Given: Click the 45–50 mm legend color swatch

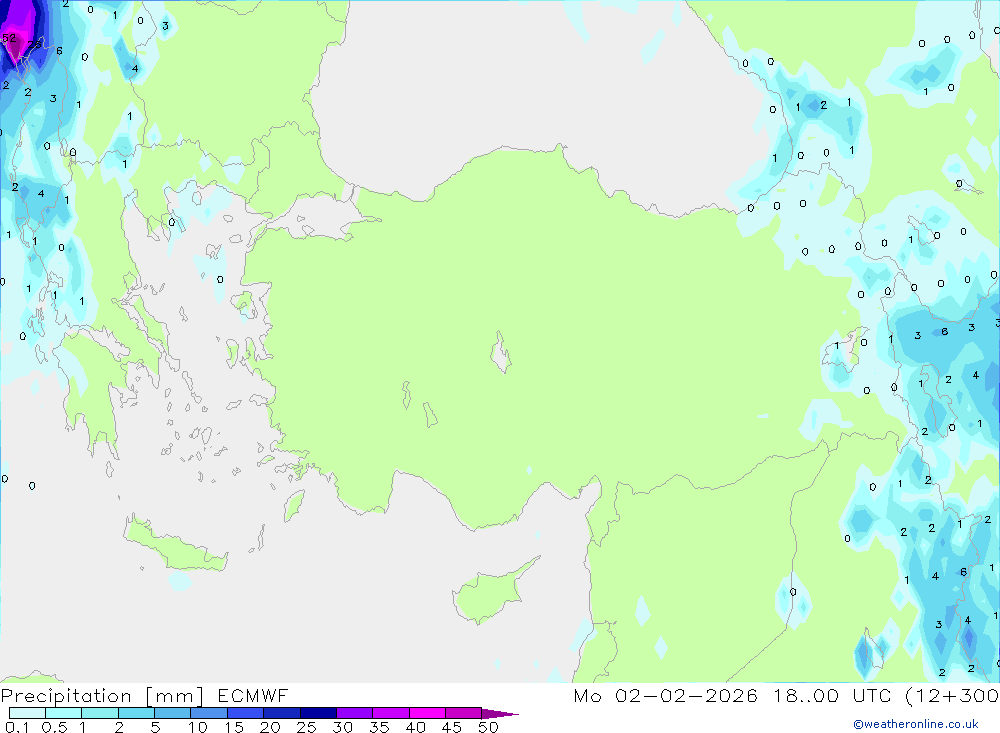Looking at the screenshot, I should (463, 713).
